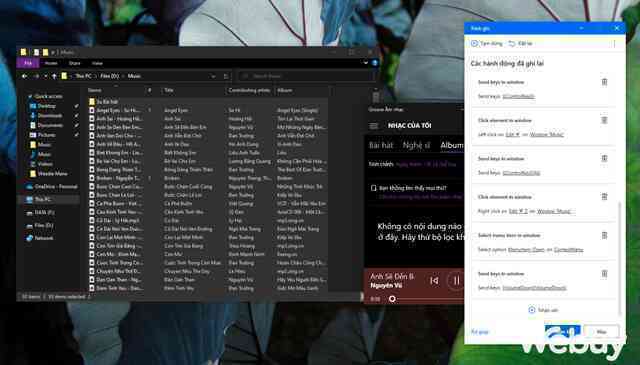Open the bottom-left link in recorder panel
Image resolution: width=640 pixels, height=365 pixels.
coord(480,332)
